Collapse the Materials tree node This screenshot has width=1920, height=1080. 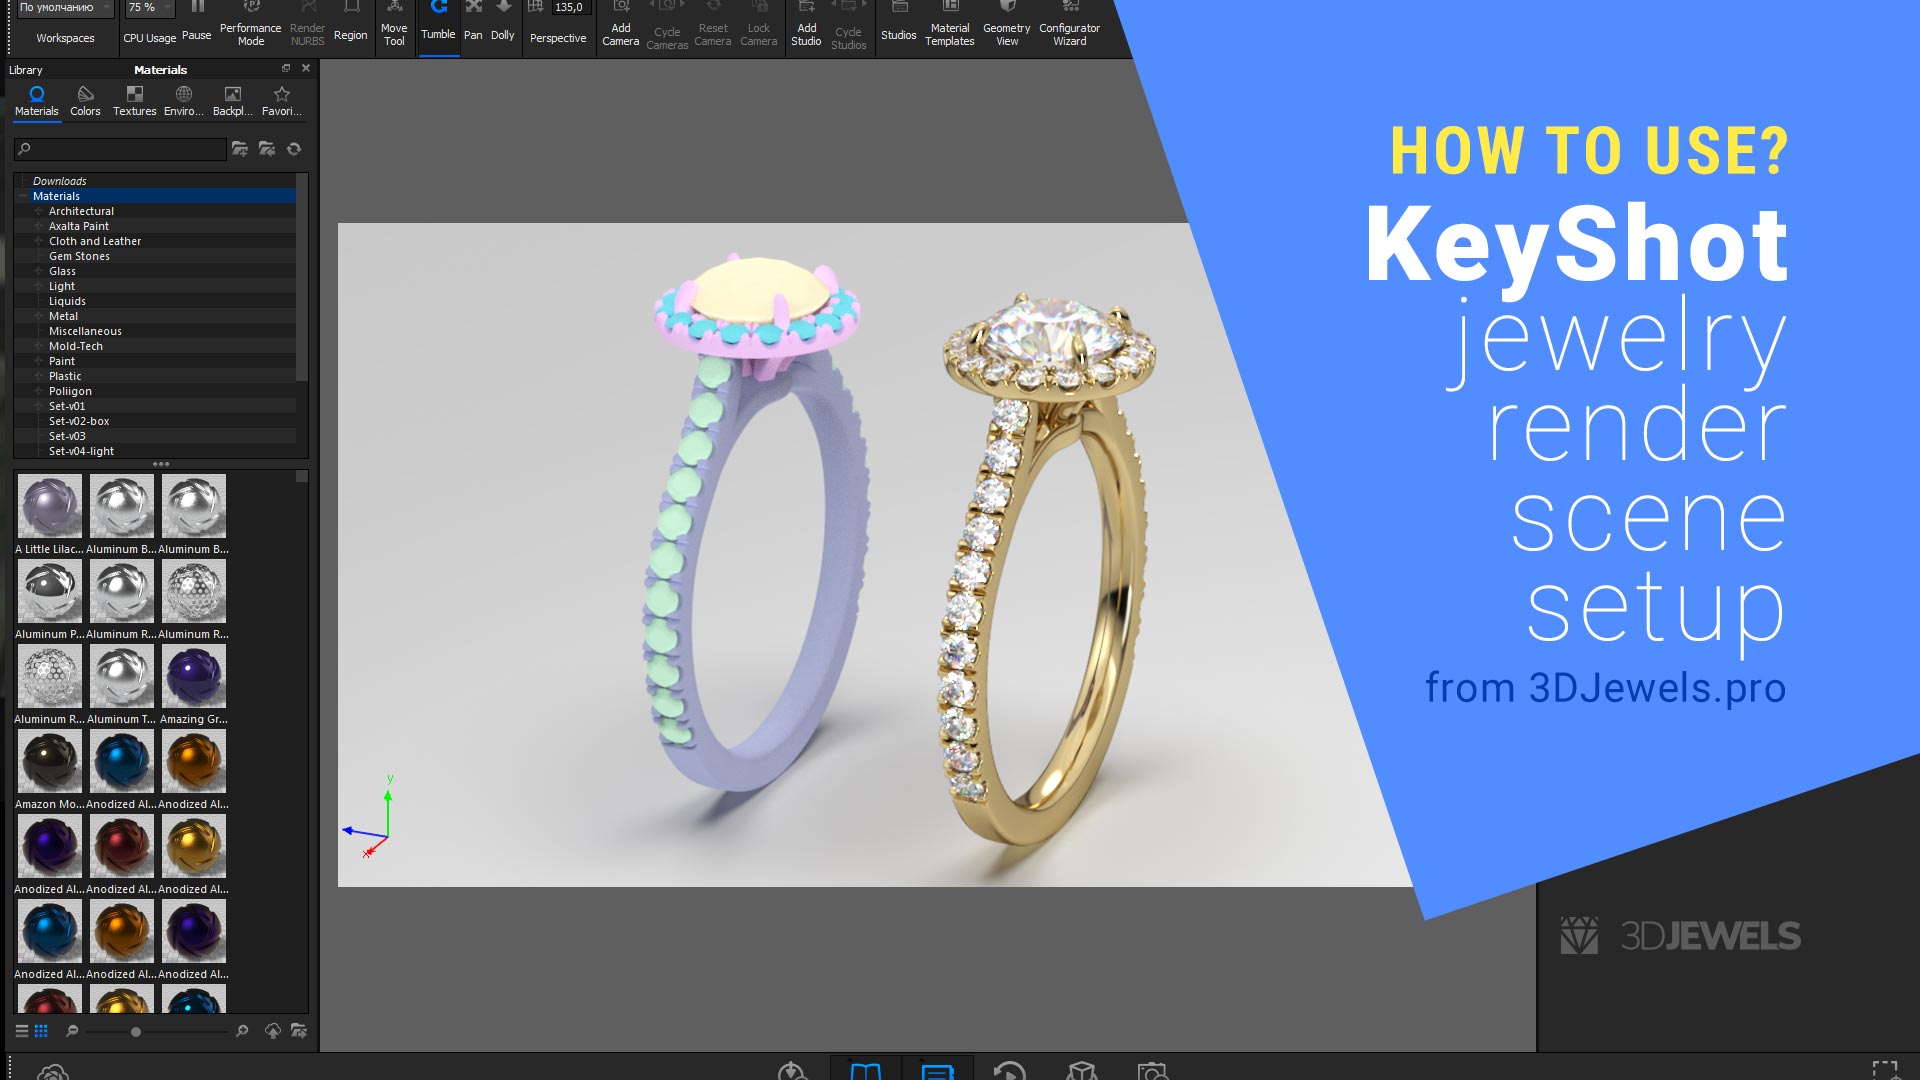coord(22,196)
